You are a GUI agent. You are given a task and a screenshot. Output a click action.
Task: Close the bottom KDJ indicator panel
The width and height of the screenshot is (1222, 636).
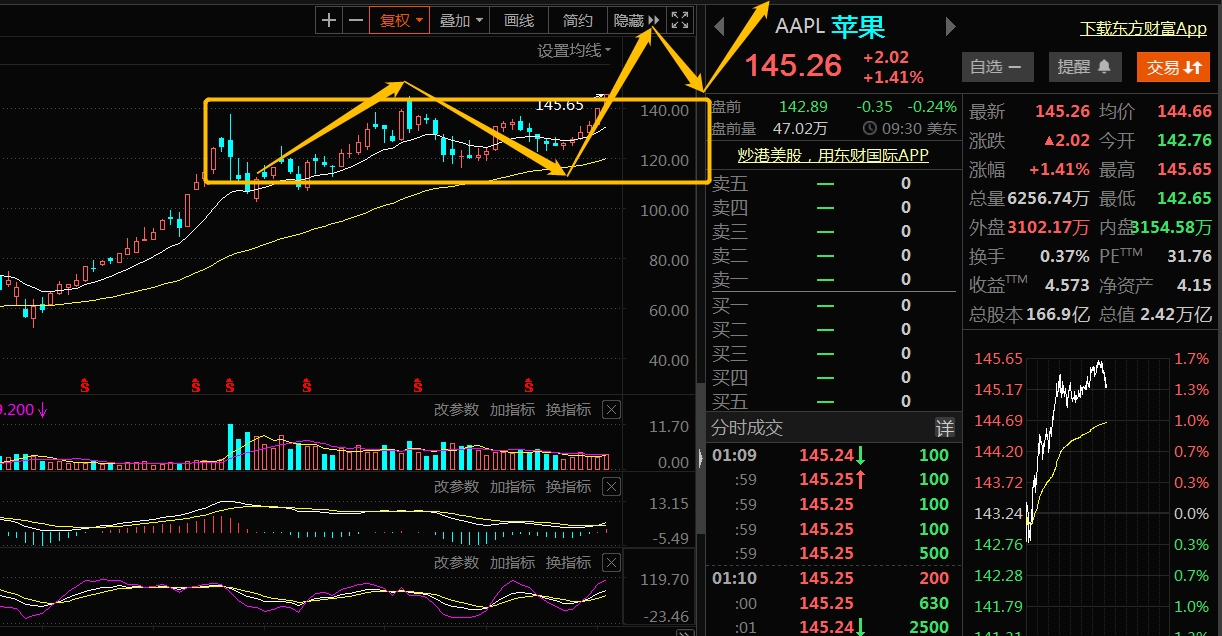click(x=612, y=564)
